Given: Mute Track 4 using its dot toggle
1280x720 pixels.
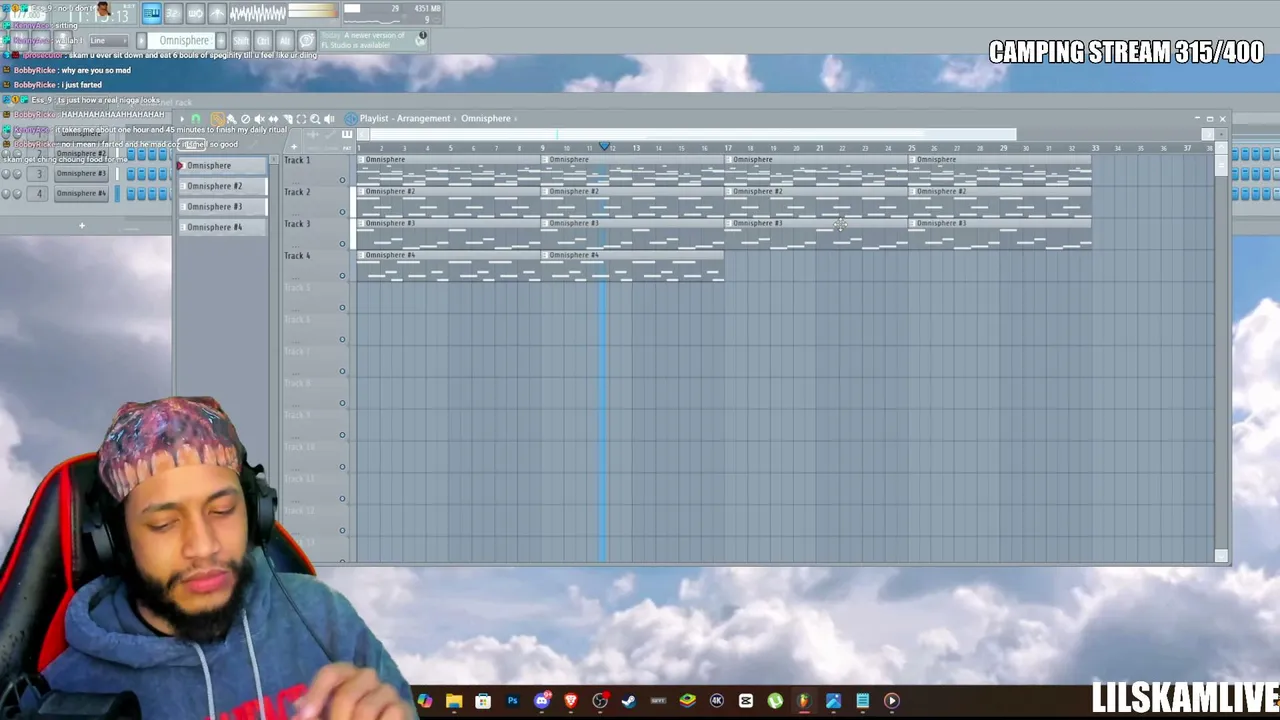Looking at the screenshot, I should click(x=342, y=276).
